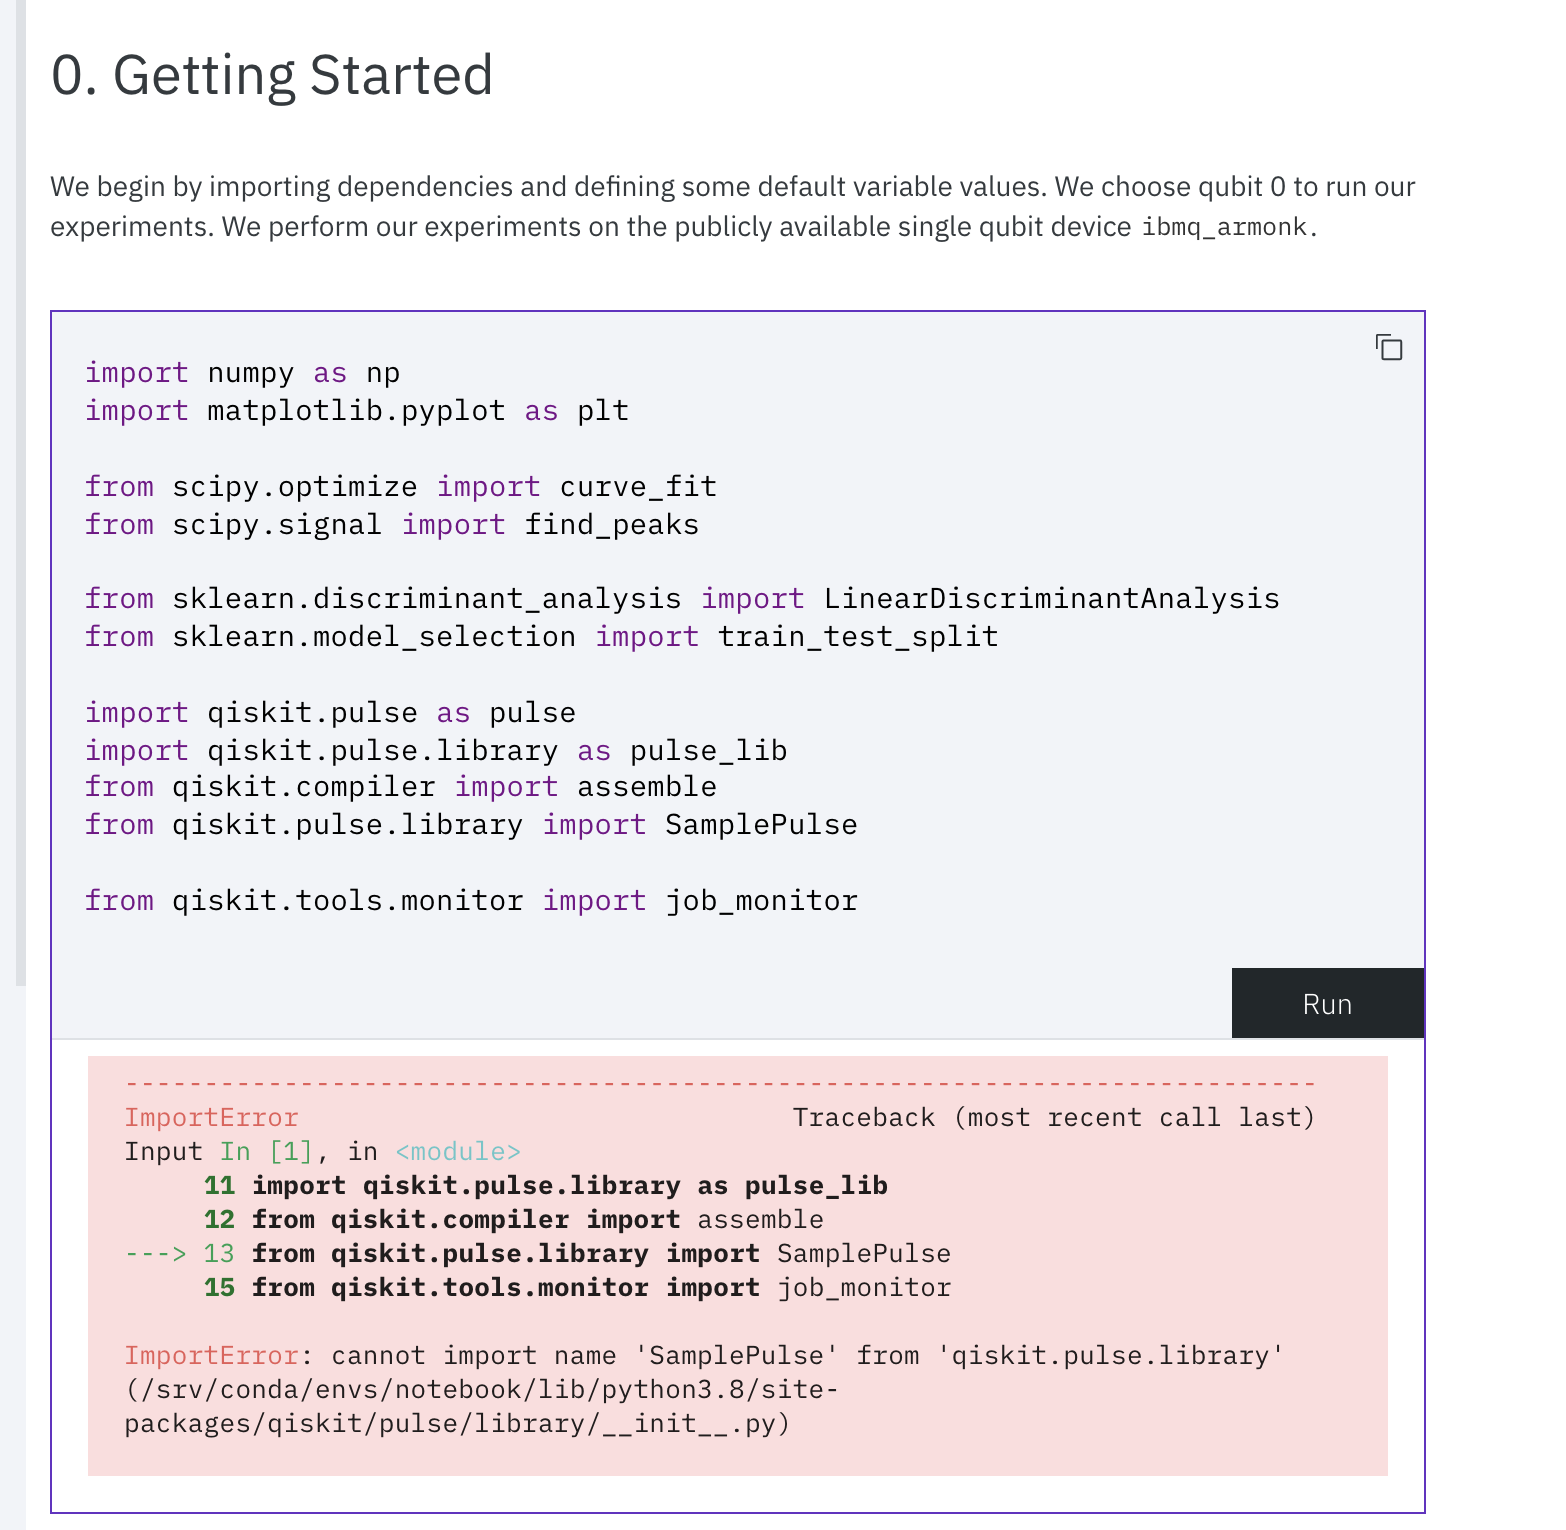The width and height of the screenshot is (1566, 1530).
Task: Click the train_test_split import line
Action: coord(540,636)
